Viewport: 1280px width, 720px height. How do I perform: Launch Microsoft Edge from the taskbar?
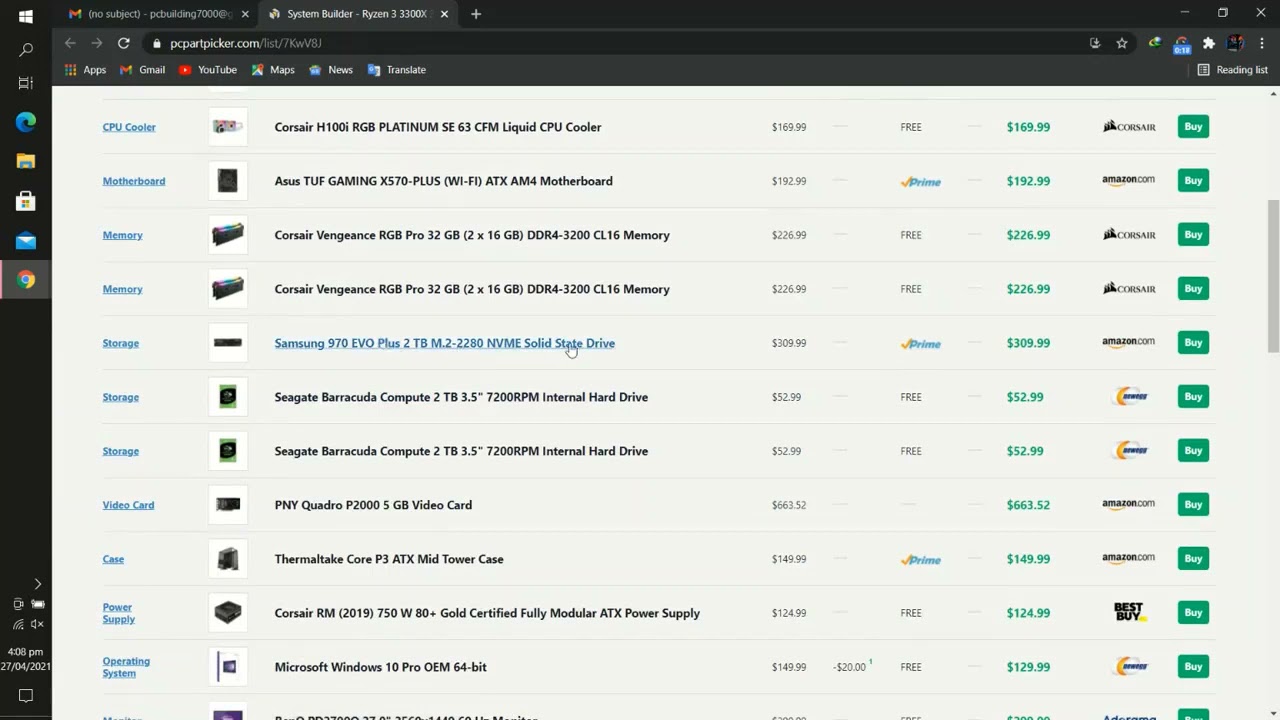click(x=26, y=122)
